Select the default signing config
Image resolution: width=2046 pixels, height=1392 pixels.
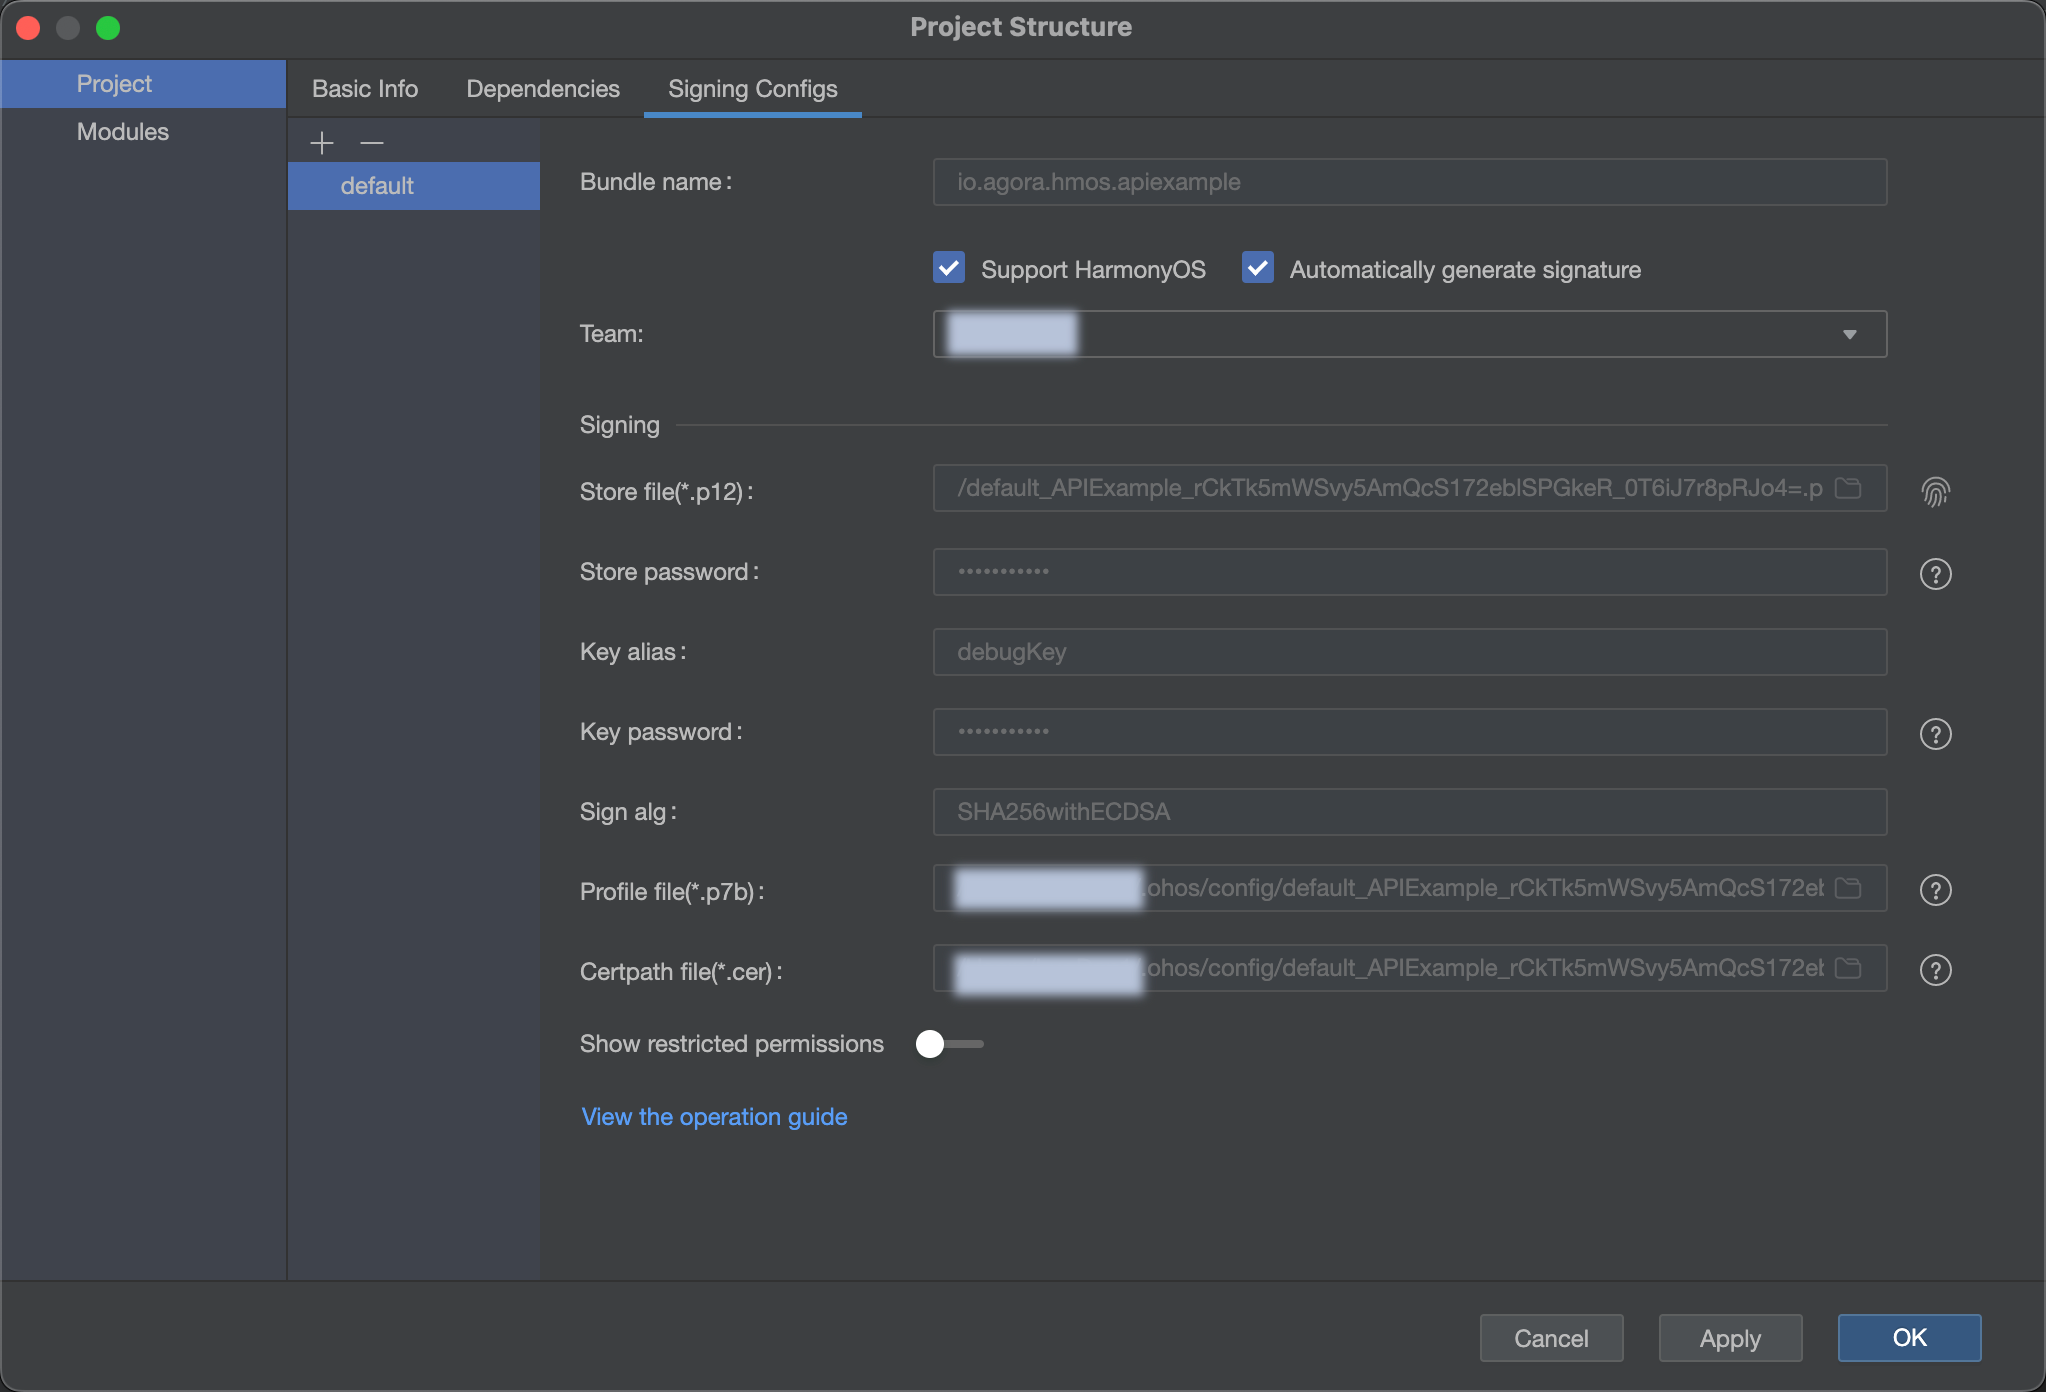pyautogui.click(x=414, y=186)
